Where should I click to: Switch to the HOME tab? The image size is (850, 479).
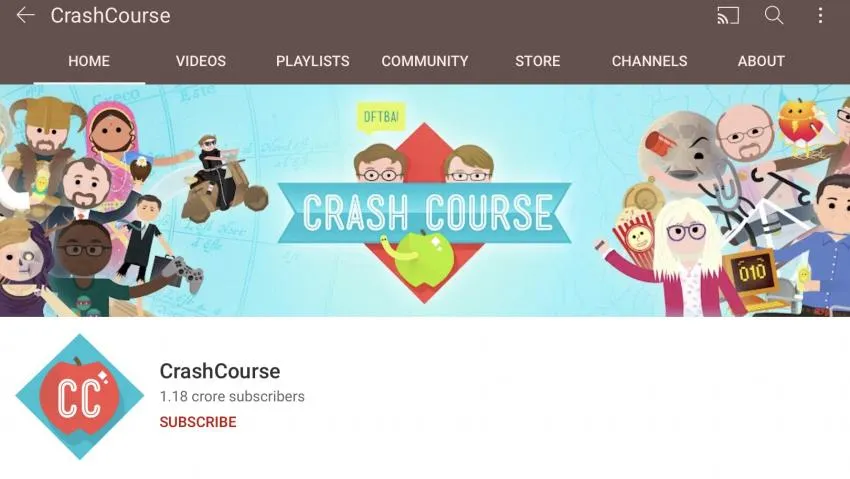pos(89,61)
